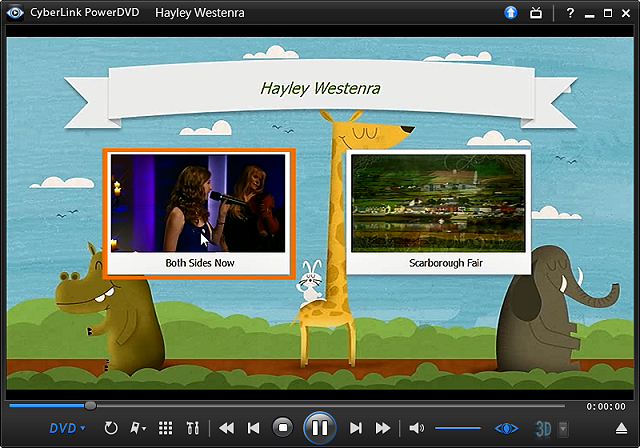640x448 pixels.
Task: Toggle TrueTheater eye enhancement
Action: 507,429
